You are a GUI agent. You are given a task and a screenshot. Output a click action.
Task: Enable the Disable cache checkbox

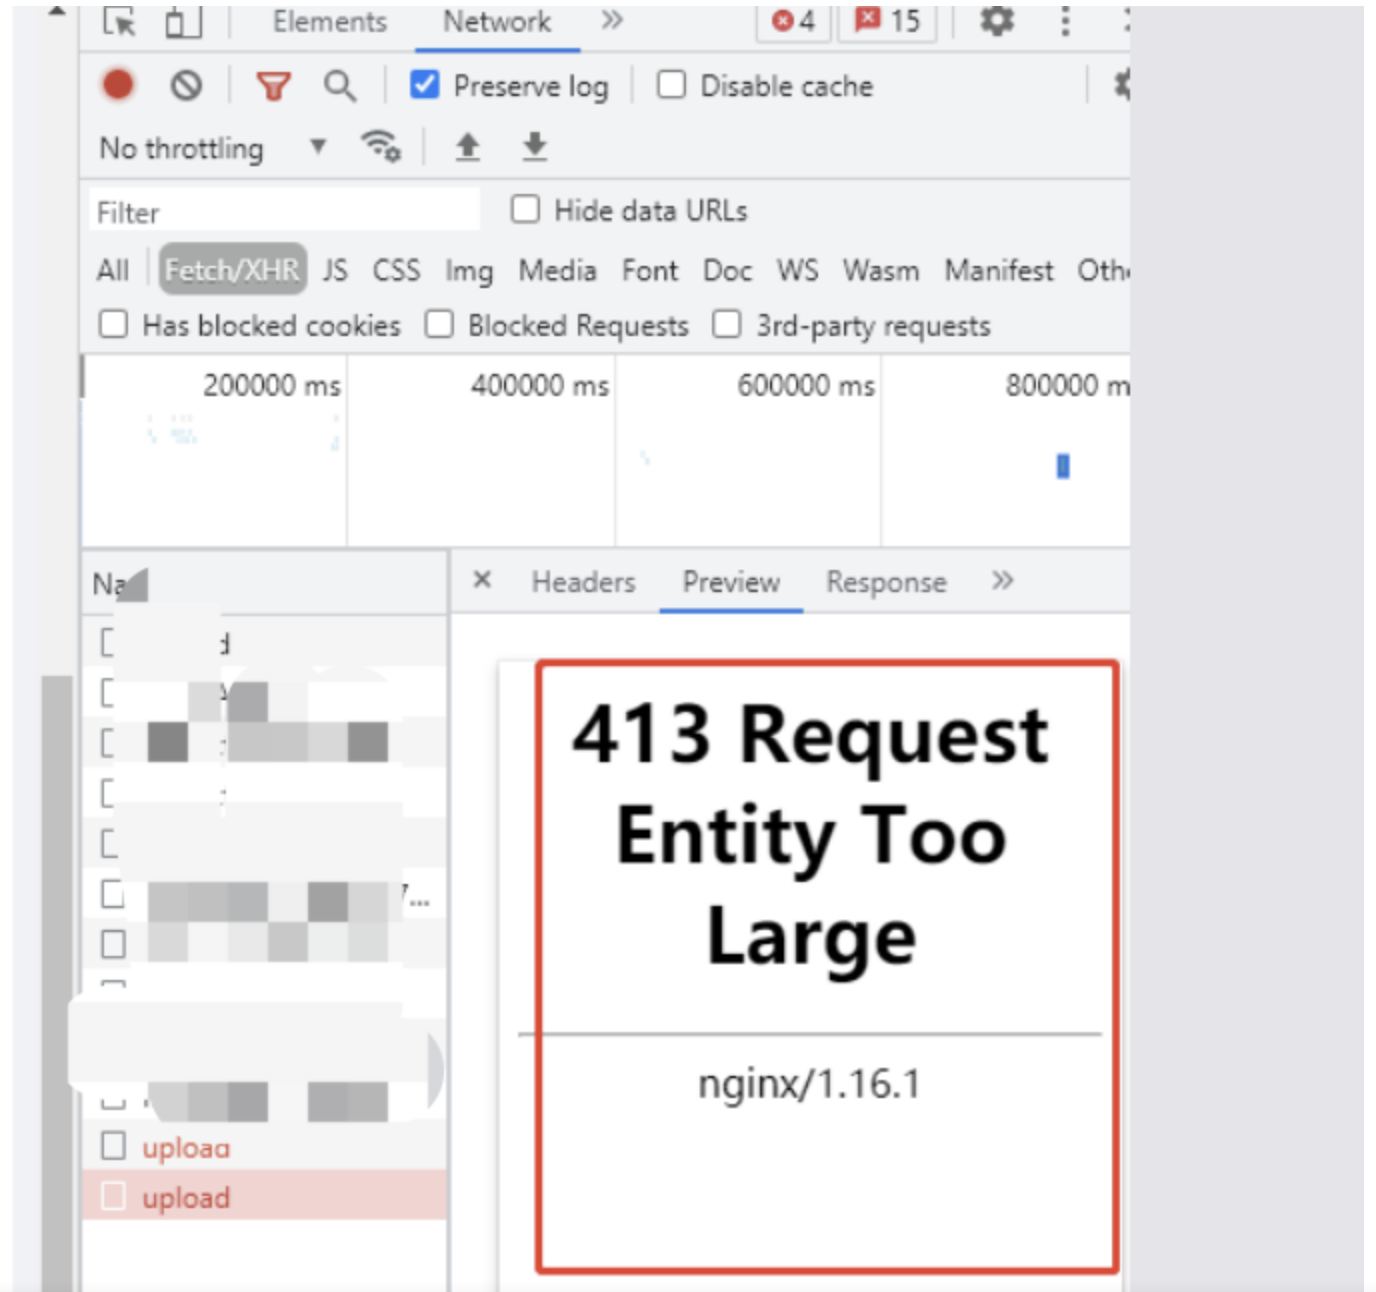[671, 85]
